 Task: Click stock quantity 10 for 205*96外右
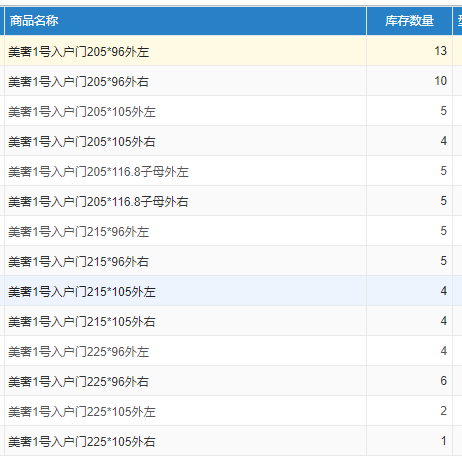coord(440,81)
